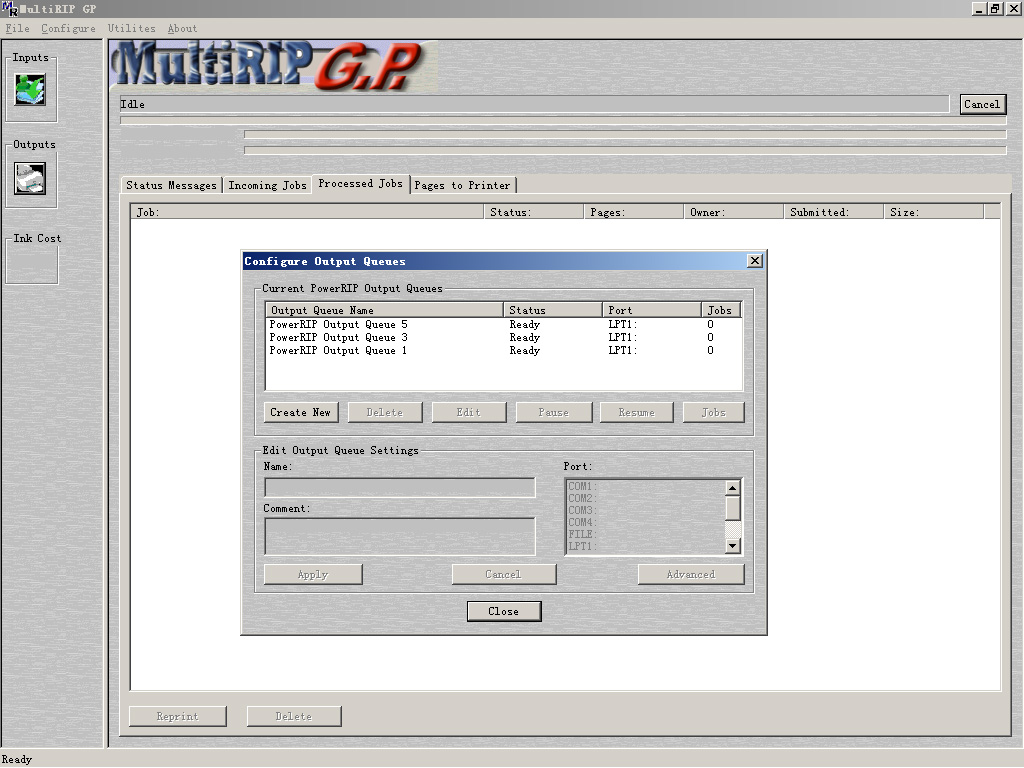Restore the MultiRIP GP window size
1024x768 pixels.
pos(995,8)
